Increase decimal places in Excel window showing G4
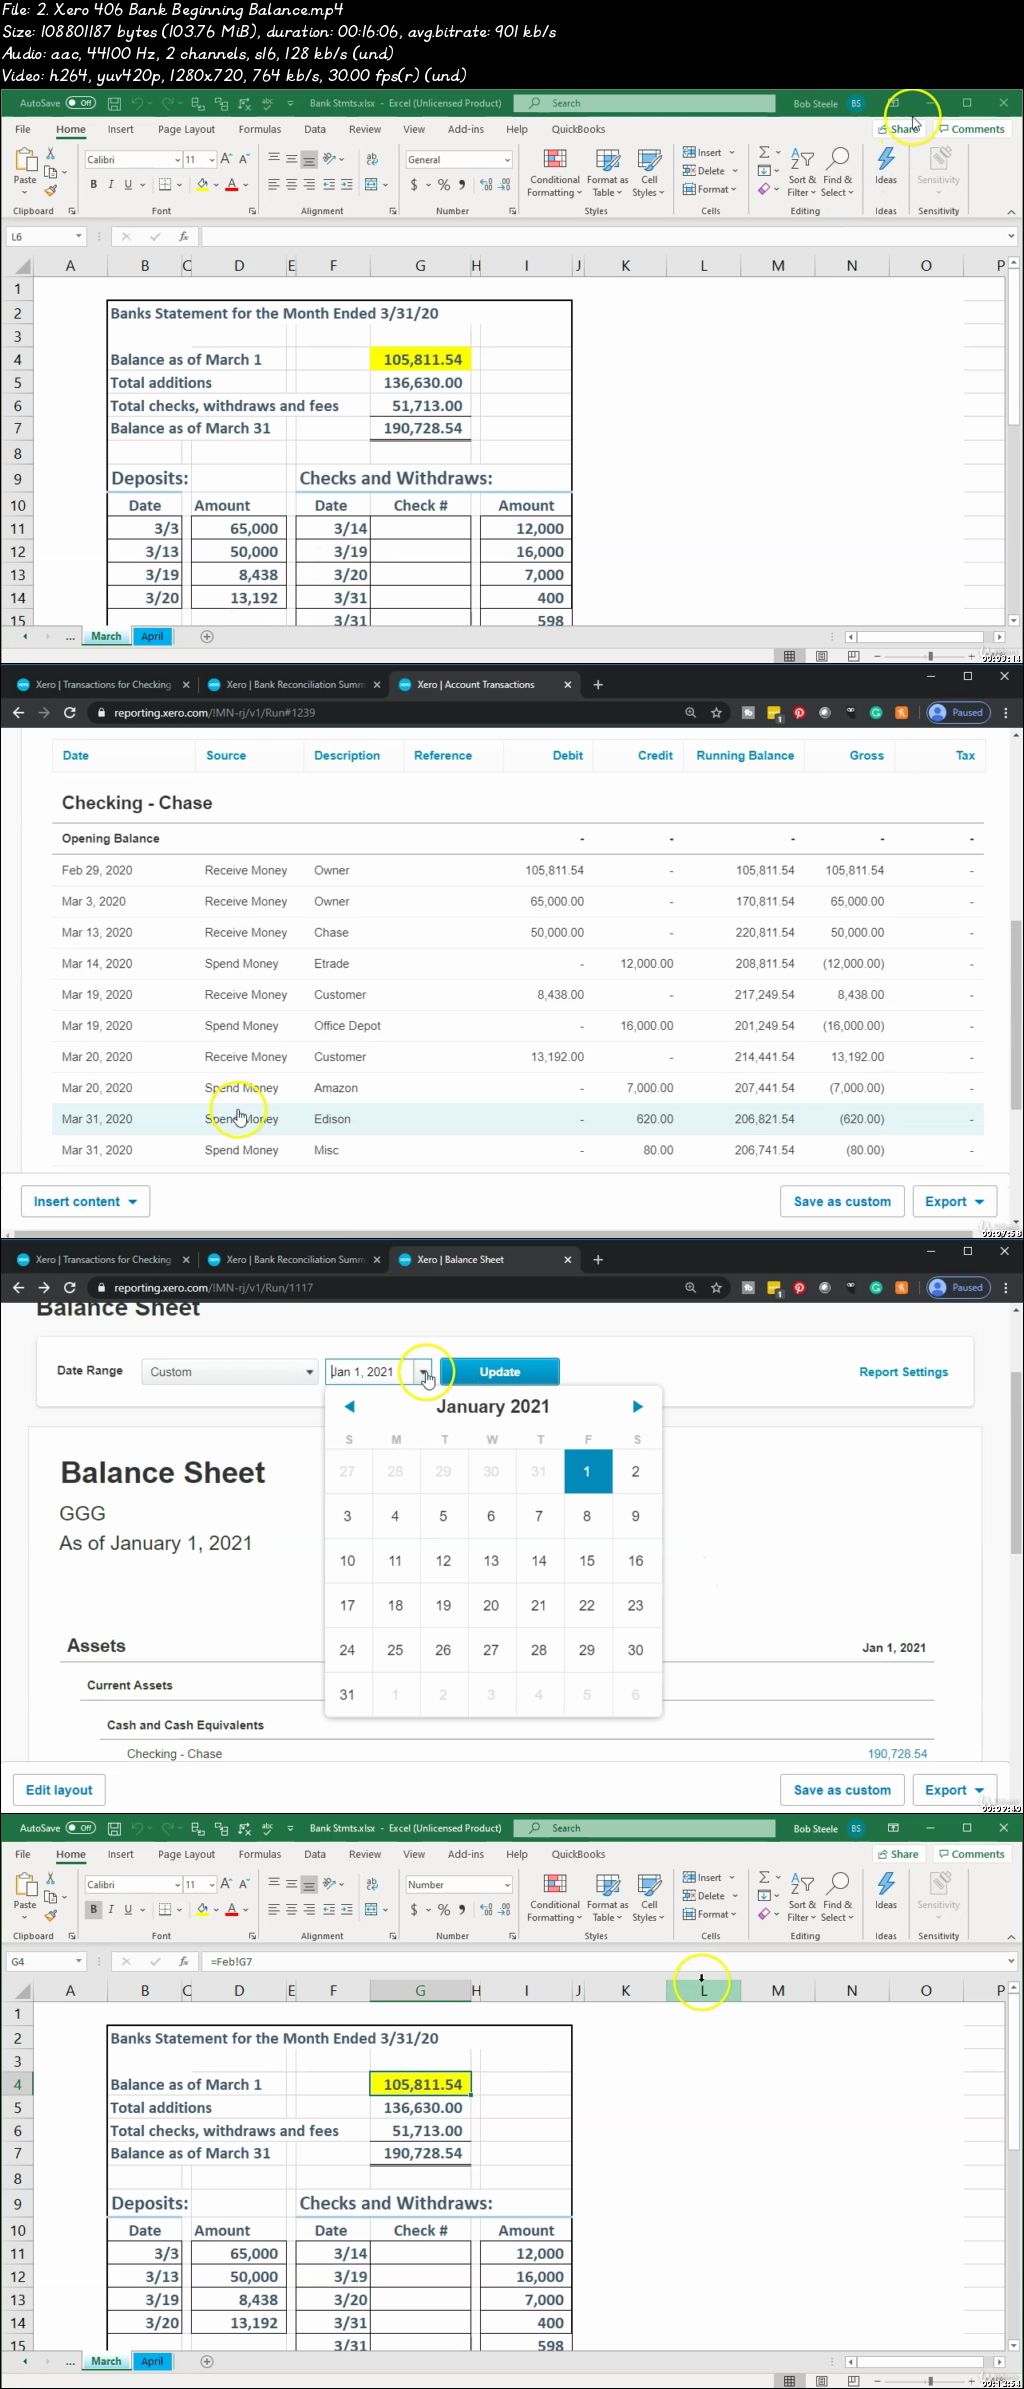 pyautogui.click(x=487, y=1909)
